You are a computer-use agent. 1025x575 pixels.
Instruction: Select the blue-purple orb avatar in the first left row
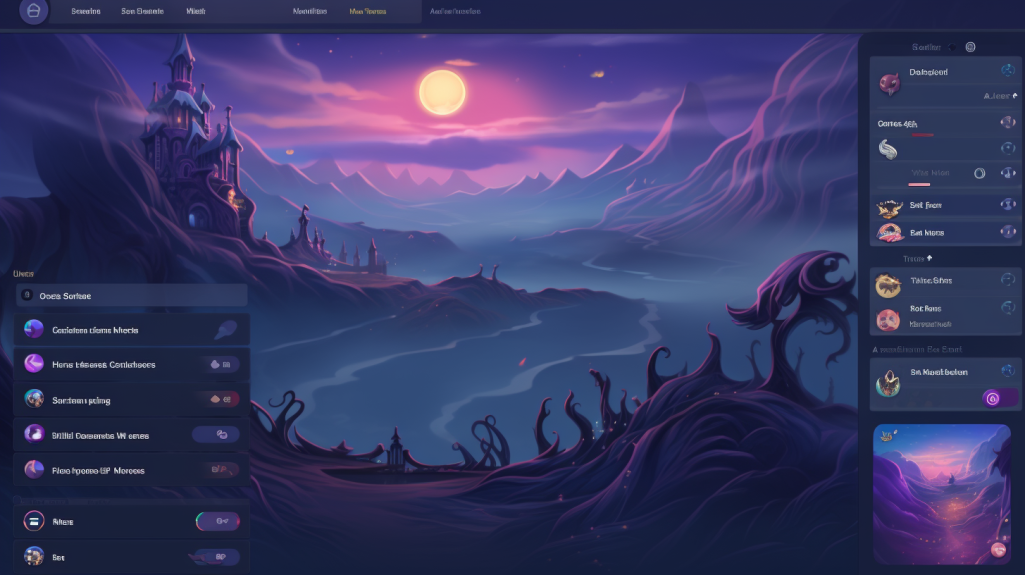click(x=34, y=329)
